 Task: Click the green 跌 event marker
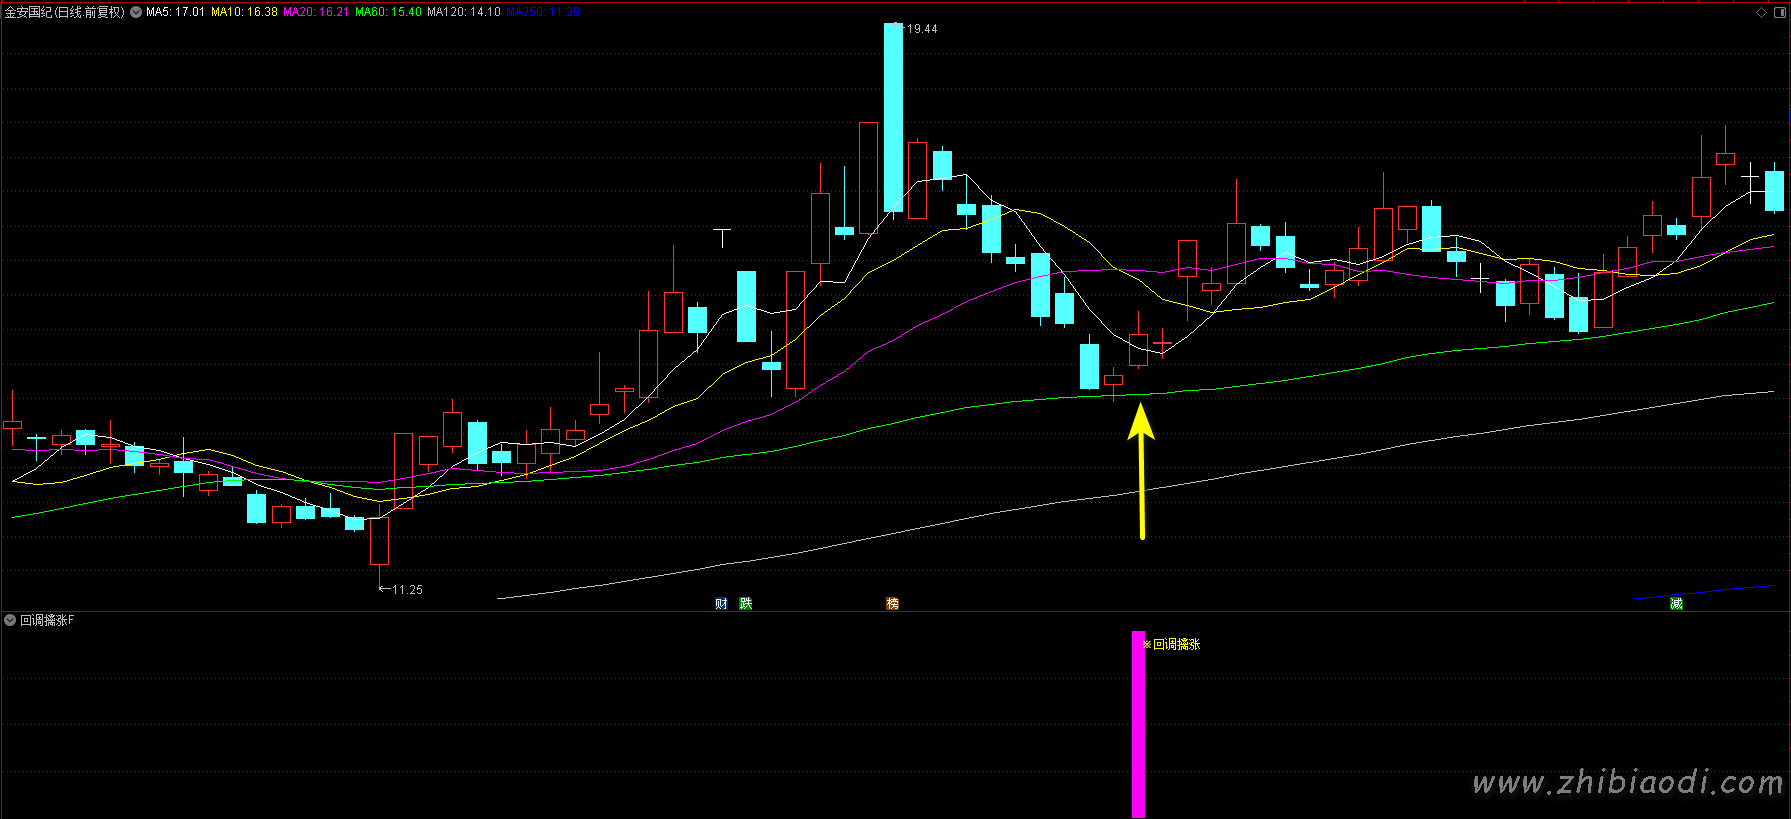pos(745,603)
